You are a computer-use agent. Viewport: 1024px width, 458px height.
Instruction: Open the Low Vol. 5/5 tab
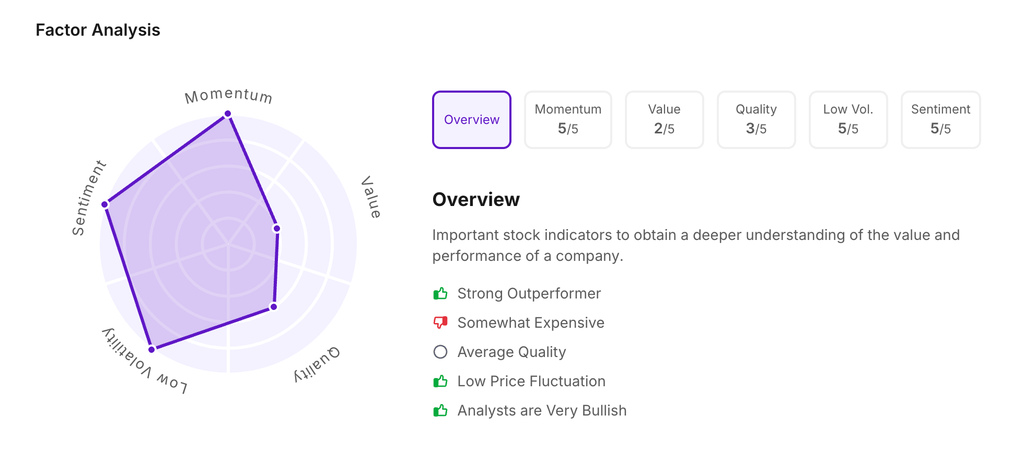coord(848,120)
